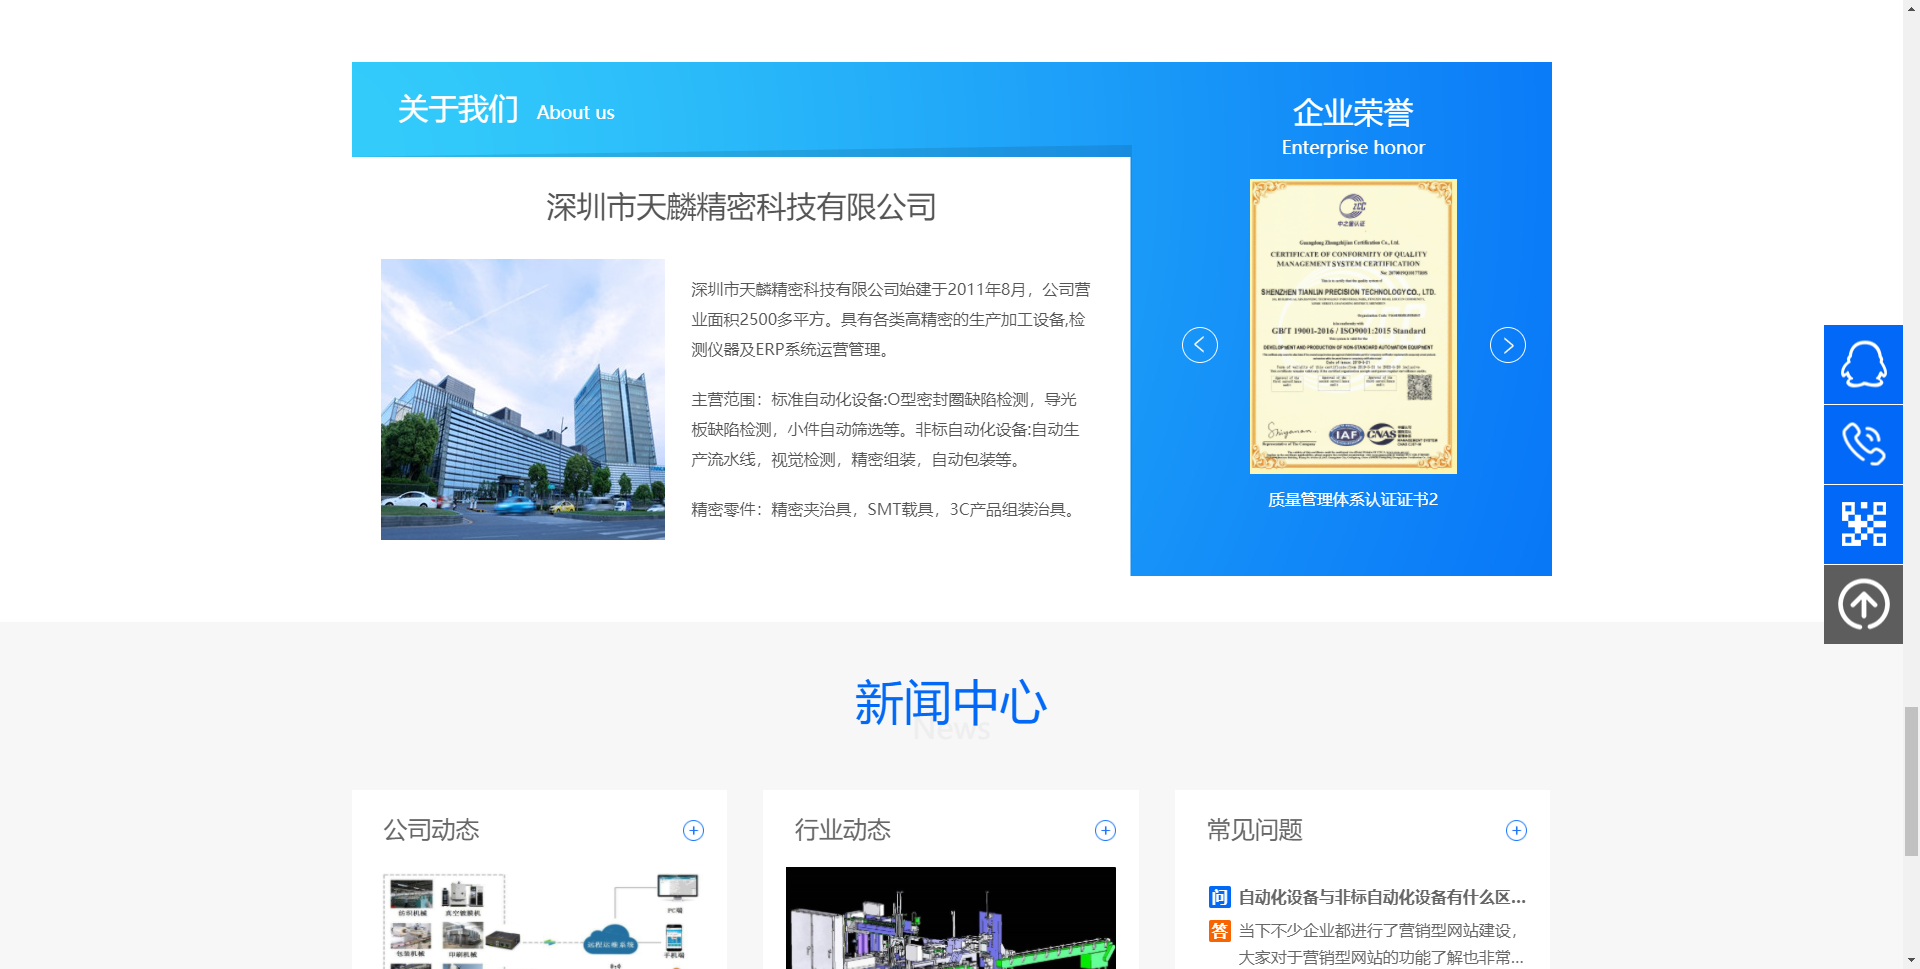Click the phone contact sidebar icon

1862,443
